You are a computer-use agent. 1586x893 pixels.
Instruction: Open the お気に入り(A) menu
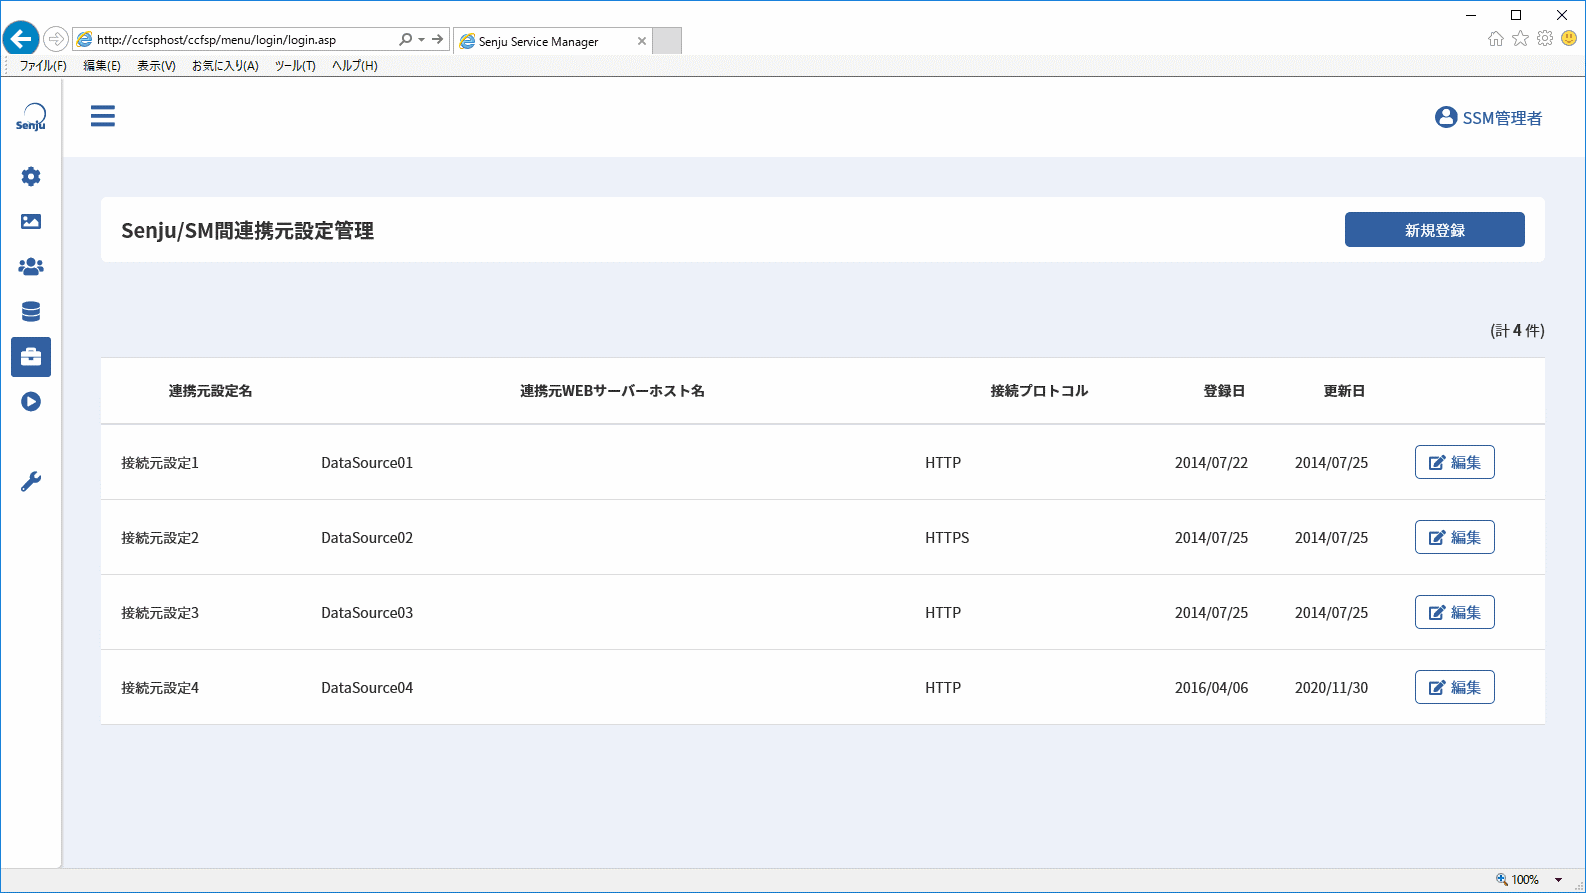click(225, 66)
